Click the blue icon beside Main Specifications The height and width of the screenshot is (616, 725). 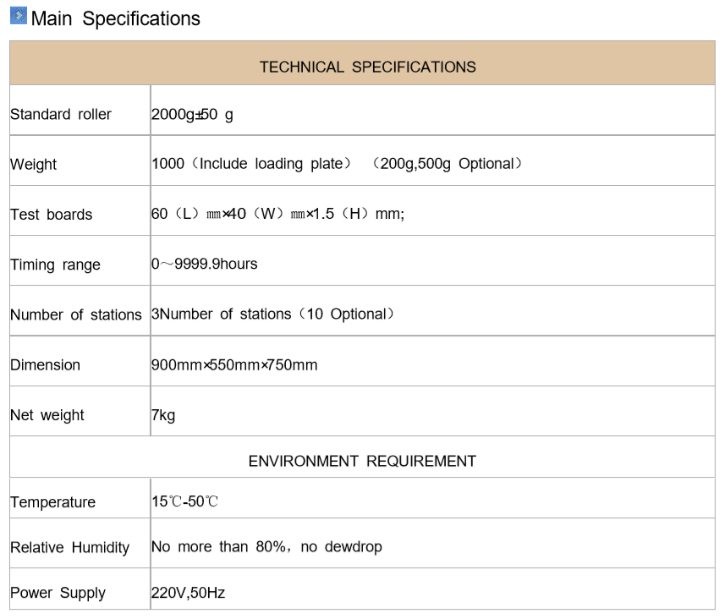[18, 17]
